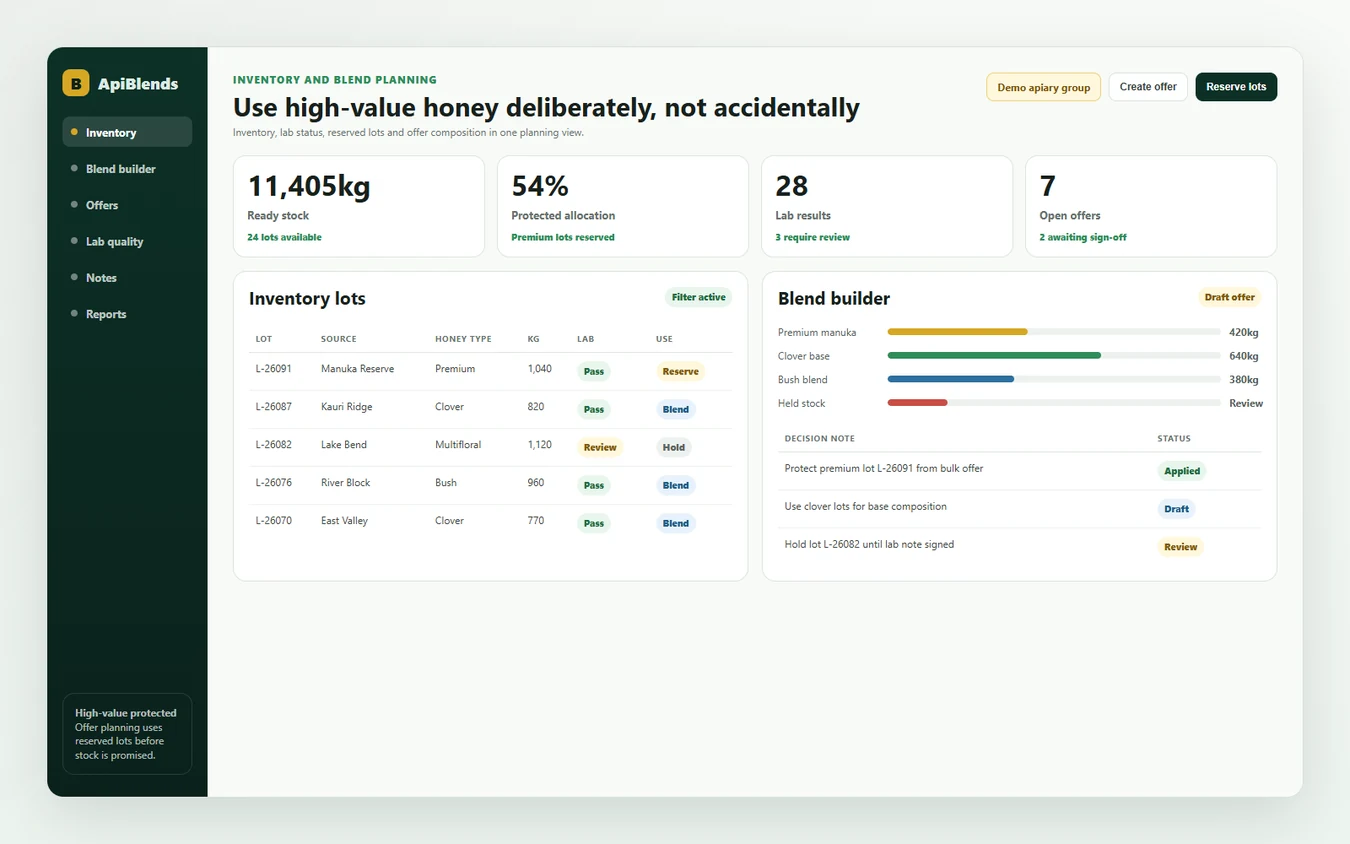Click the Kauri Ridge source cell

(346, 407)
